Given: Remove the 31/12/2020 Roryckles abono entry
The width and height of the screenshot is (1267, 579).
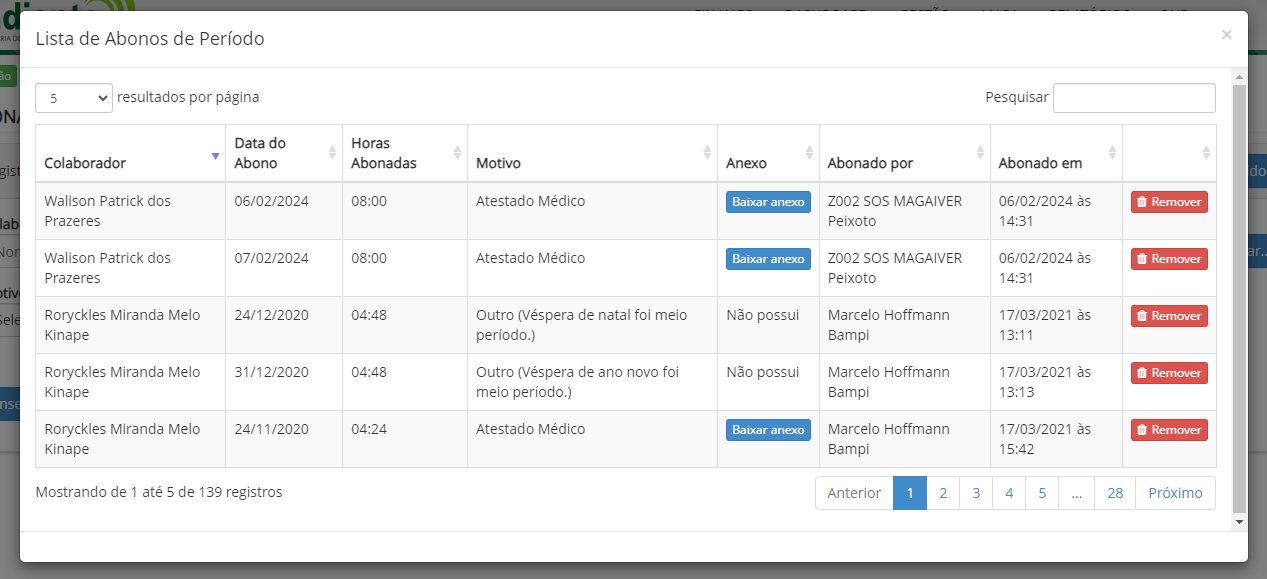Looking at the screenshot, I should pyautogui.click(x=1169, y=373).
